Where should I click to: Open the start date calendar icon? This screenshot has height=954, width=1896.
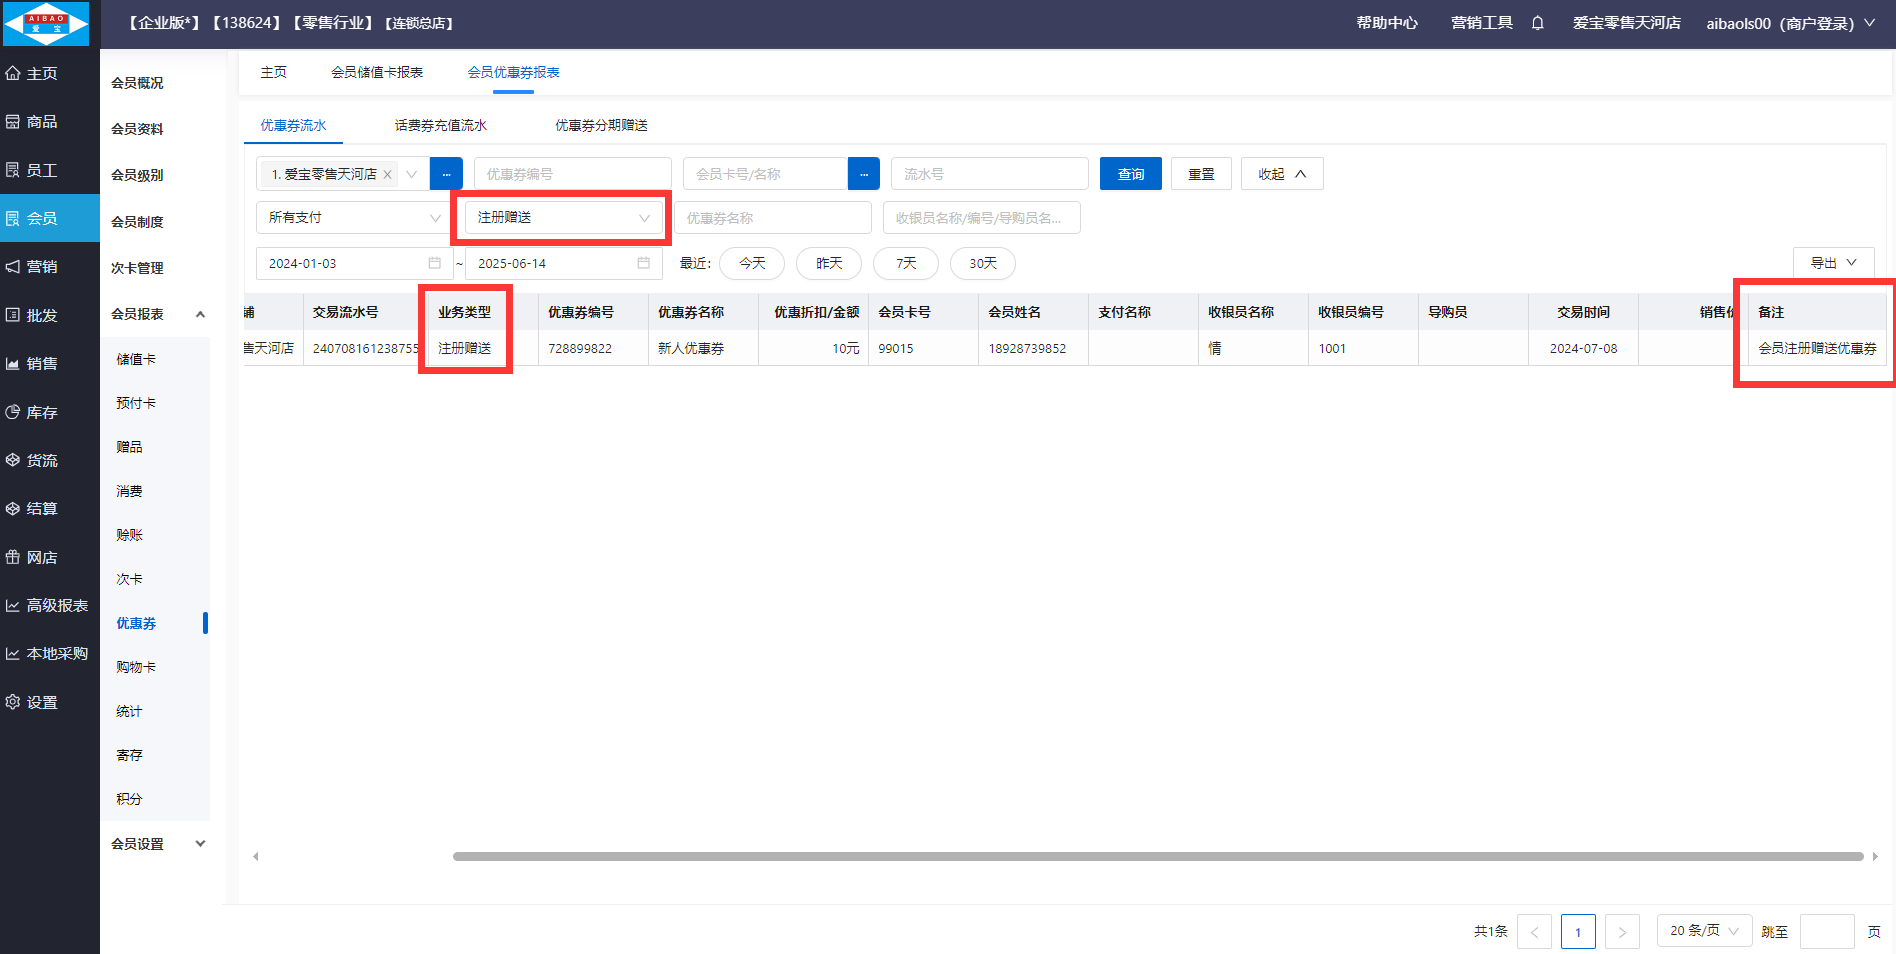pyautogui.click(x=434, y=263)
